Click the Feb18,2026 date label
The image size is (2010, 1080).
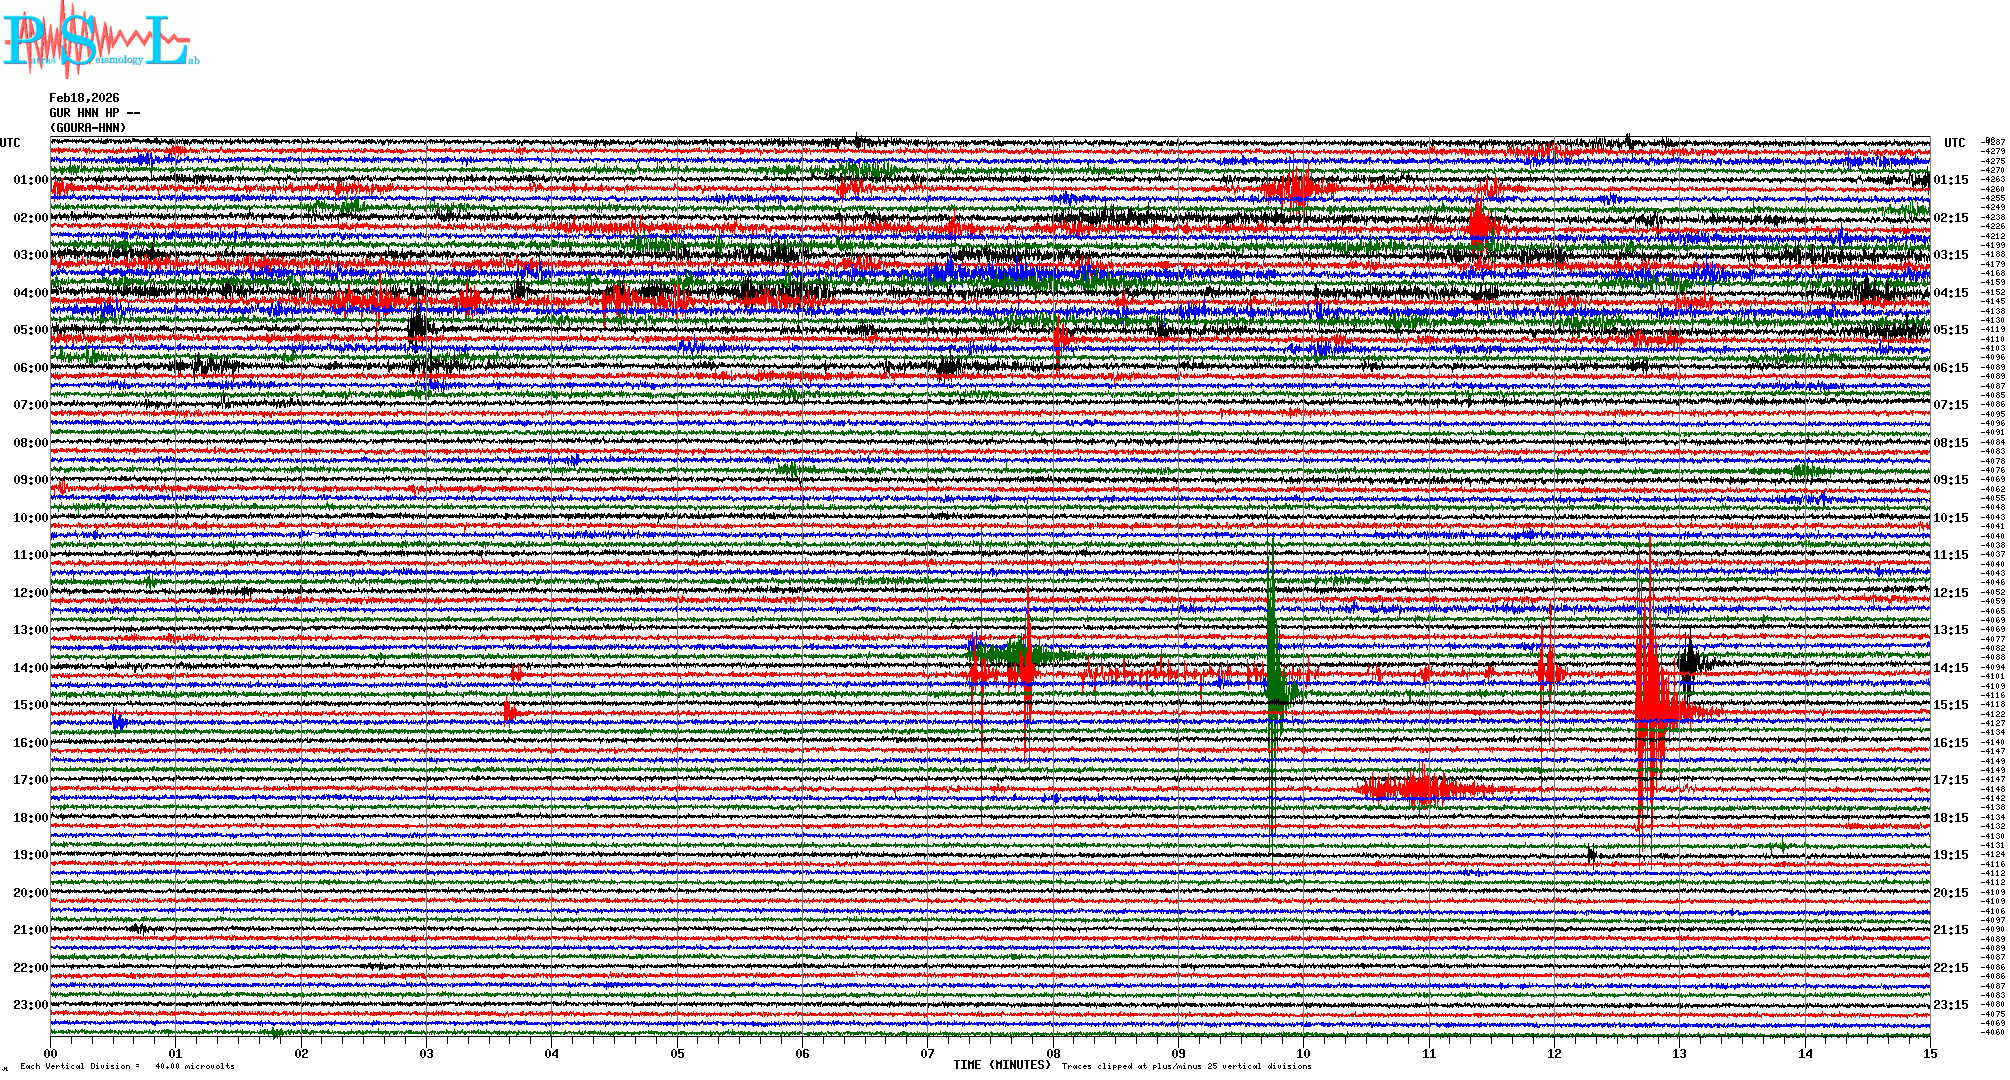84,98
